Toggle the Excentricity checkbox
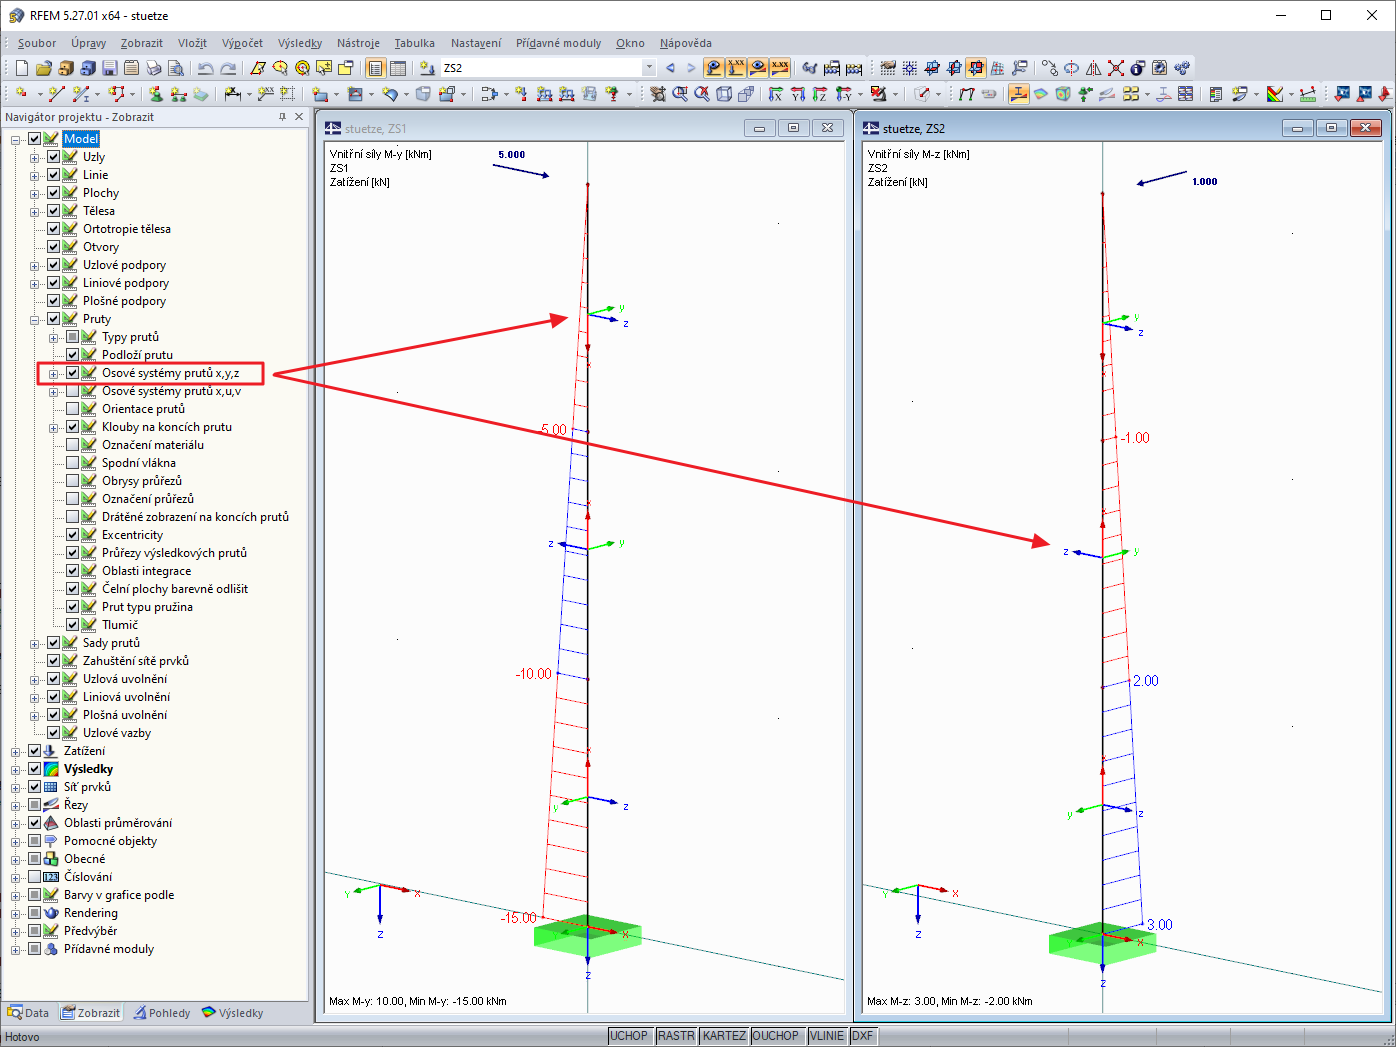 click(x=73, y=535)
